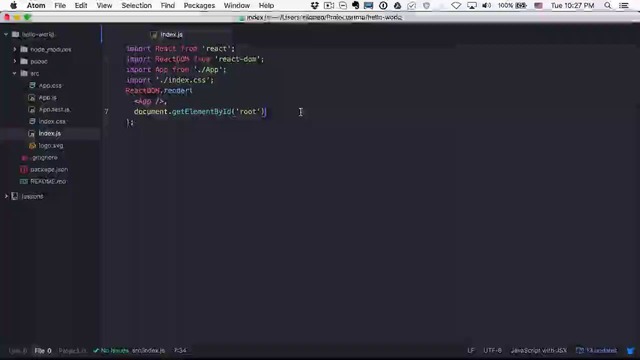Change the UTF-8 file encoding
640x360 pixels.
(x=493, y=351)
